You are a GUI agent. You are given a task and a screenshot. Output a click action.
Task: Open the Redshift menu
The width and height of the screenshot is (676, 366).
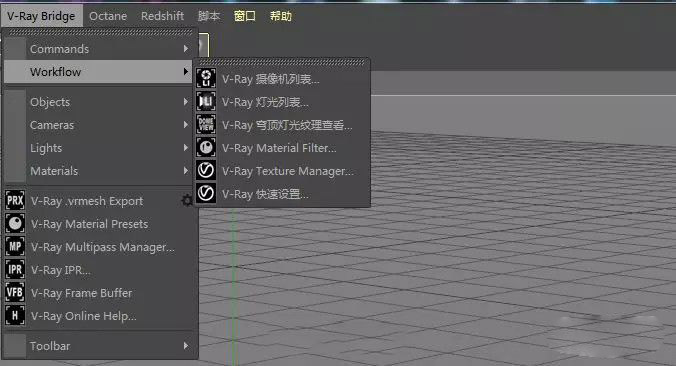[x=162, y=16]
